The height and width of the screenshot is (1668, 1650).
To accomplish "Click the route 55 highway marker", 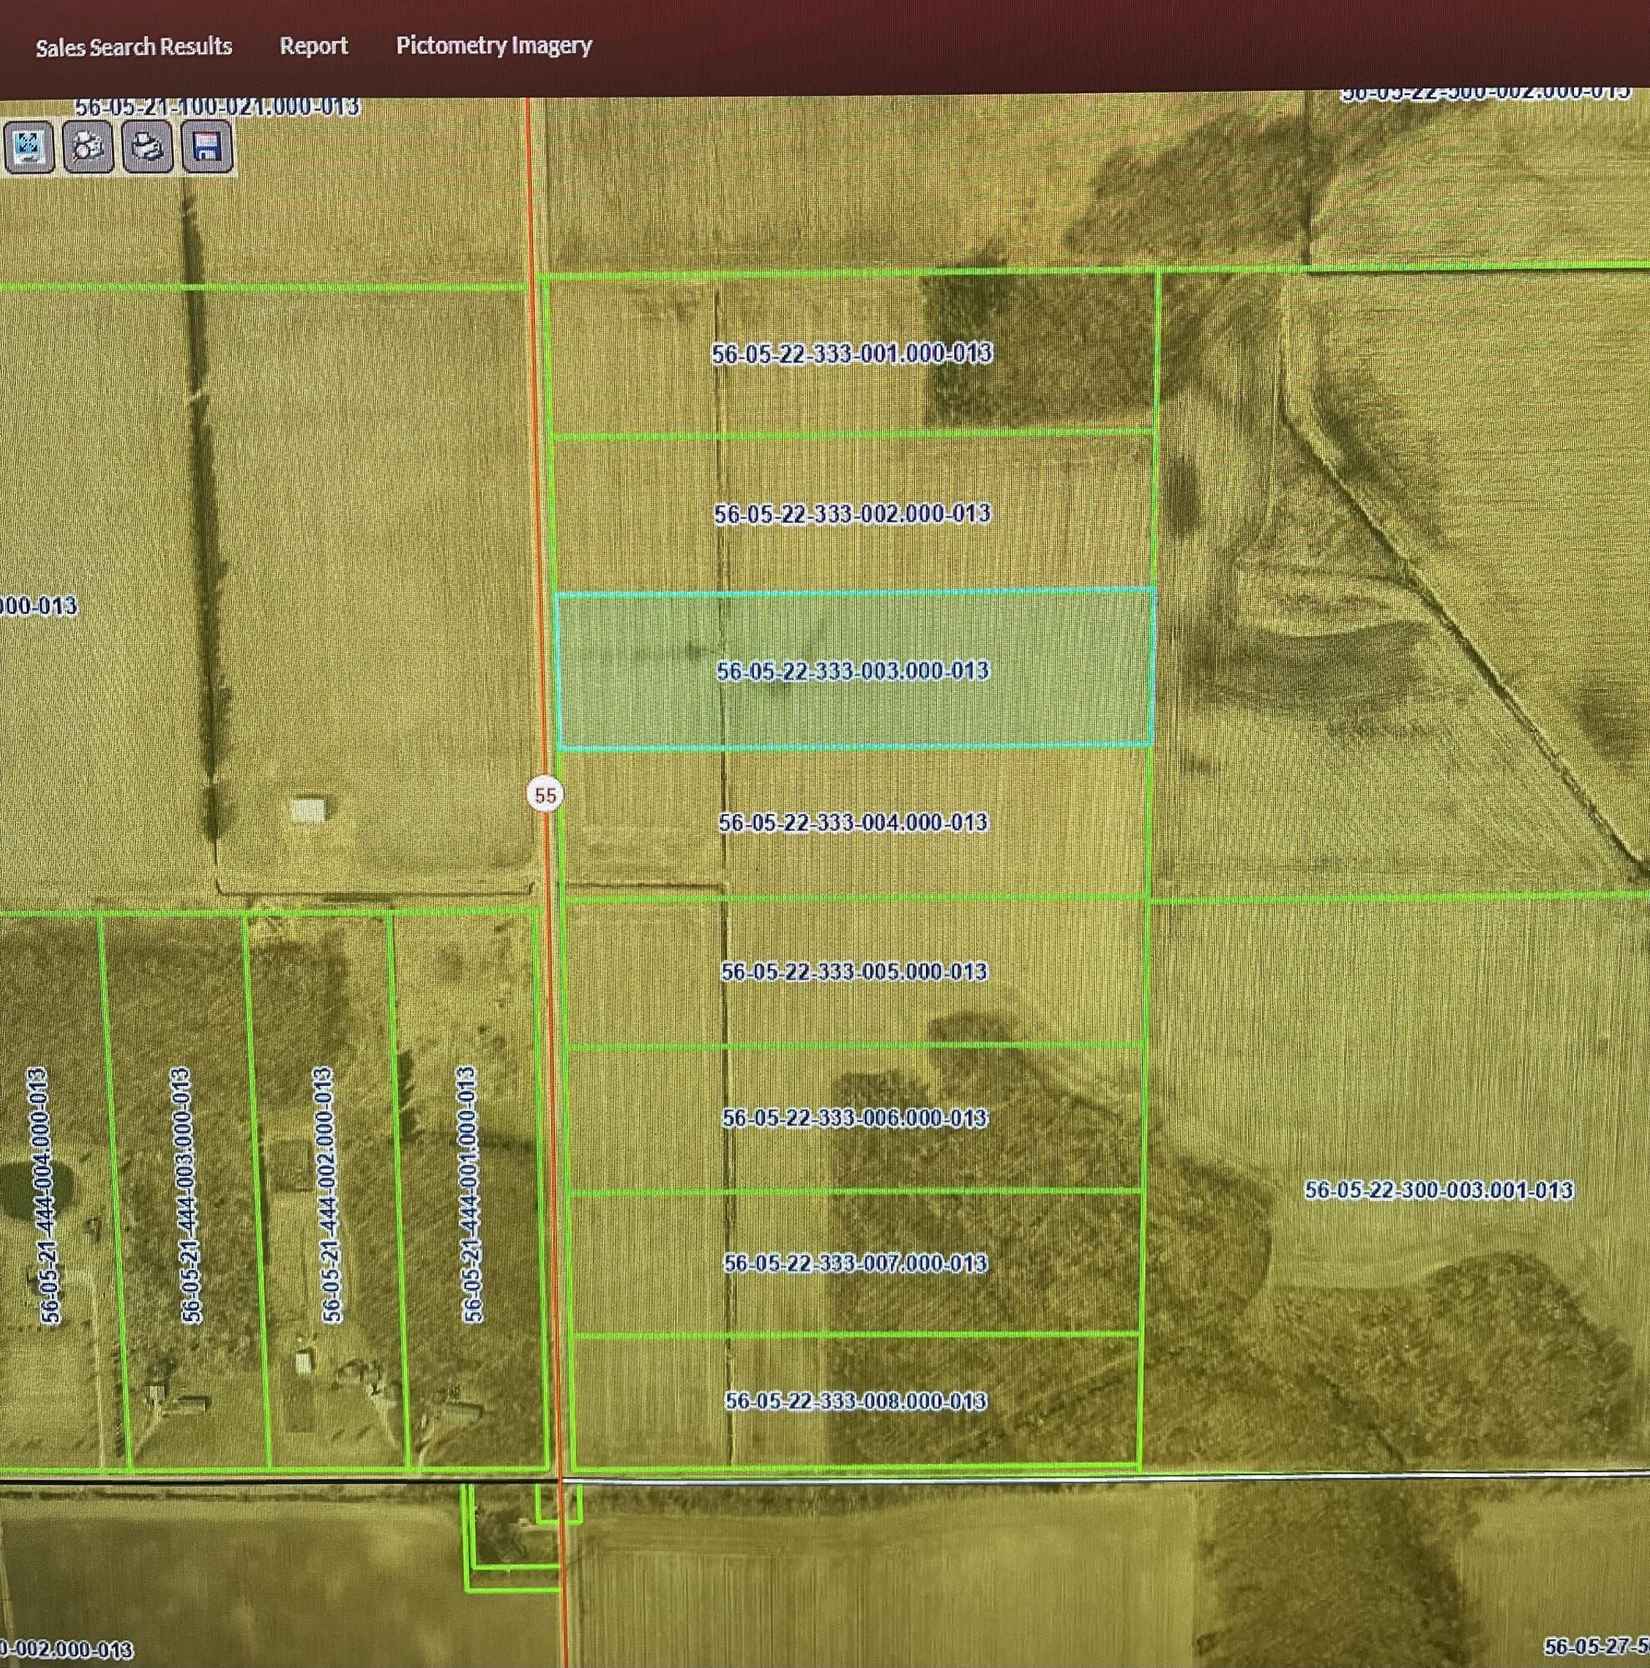I will [545, 795].
